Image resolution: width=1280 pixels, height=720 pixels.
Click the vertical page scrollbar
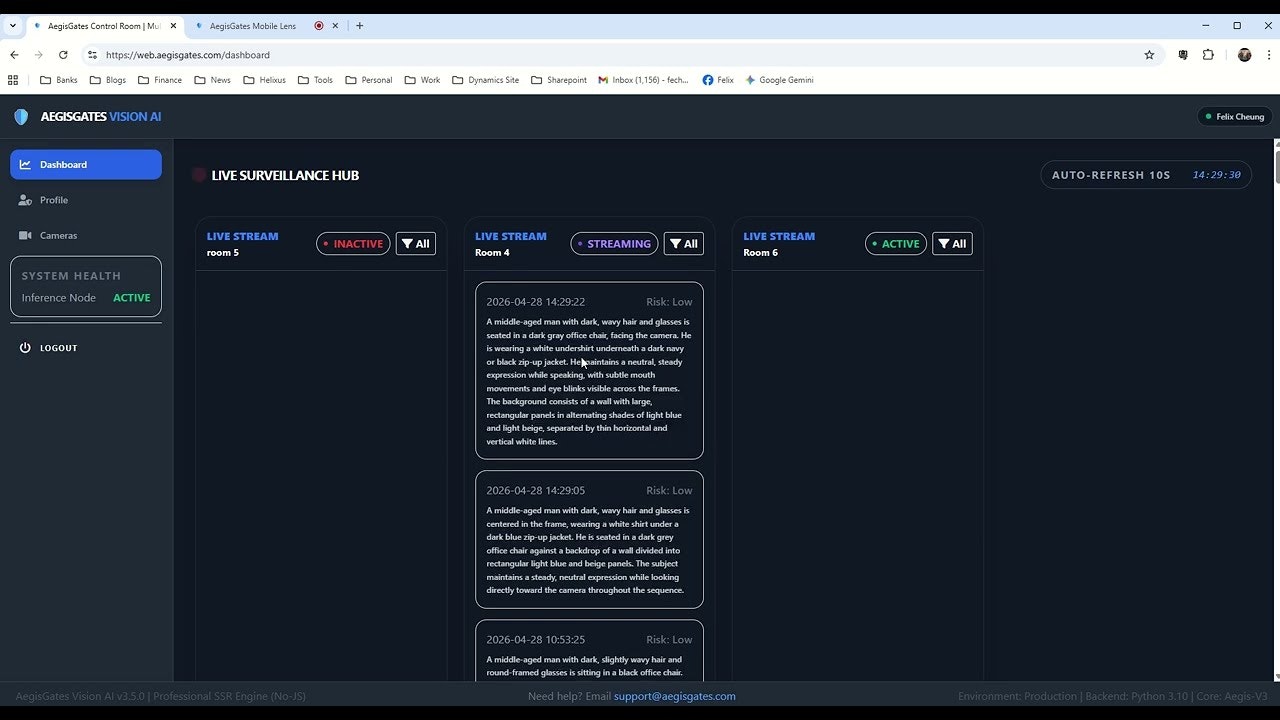1274,165
